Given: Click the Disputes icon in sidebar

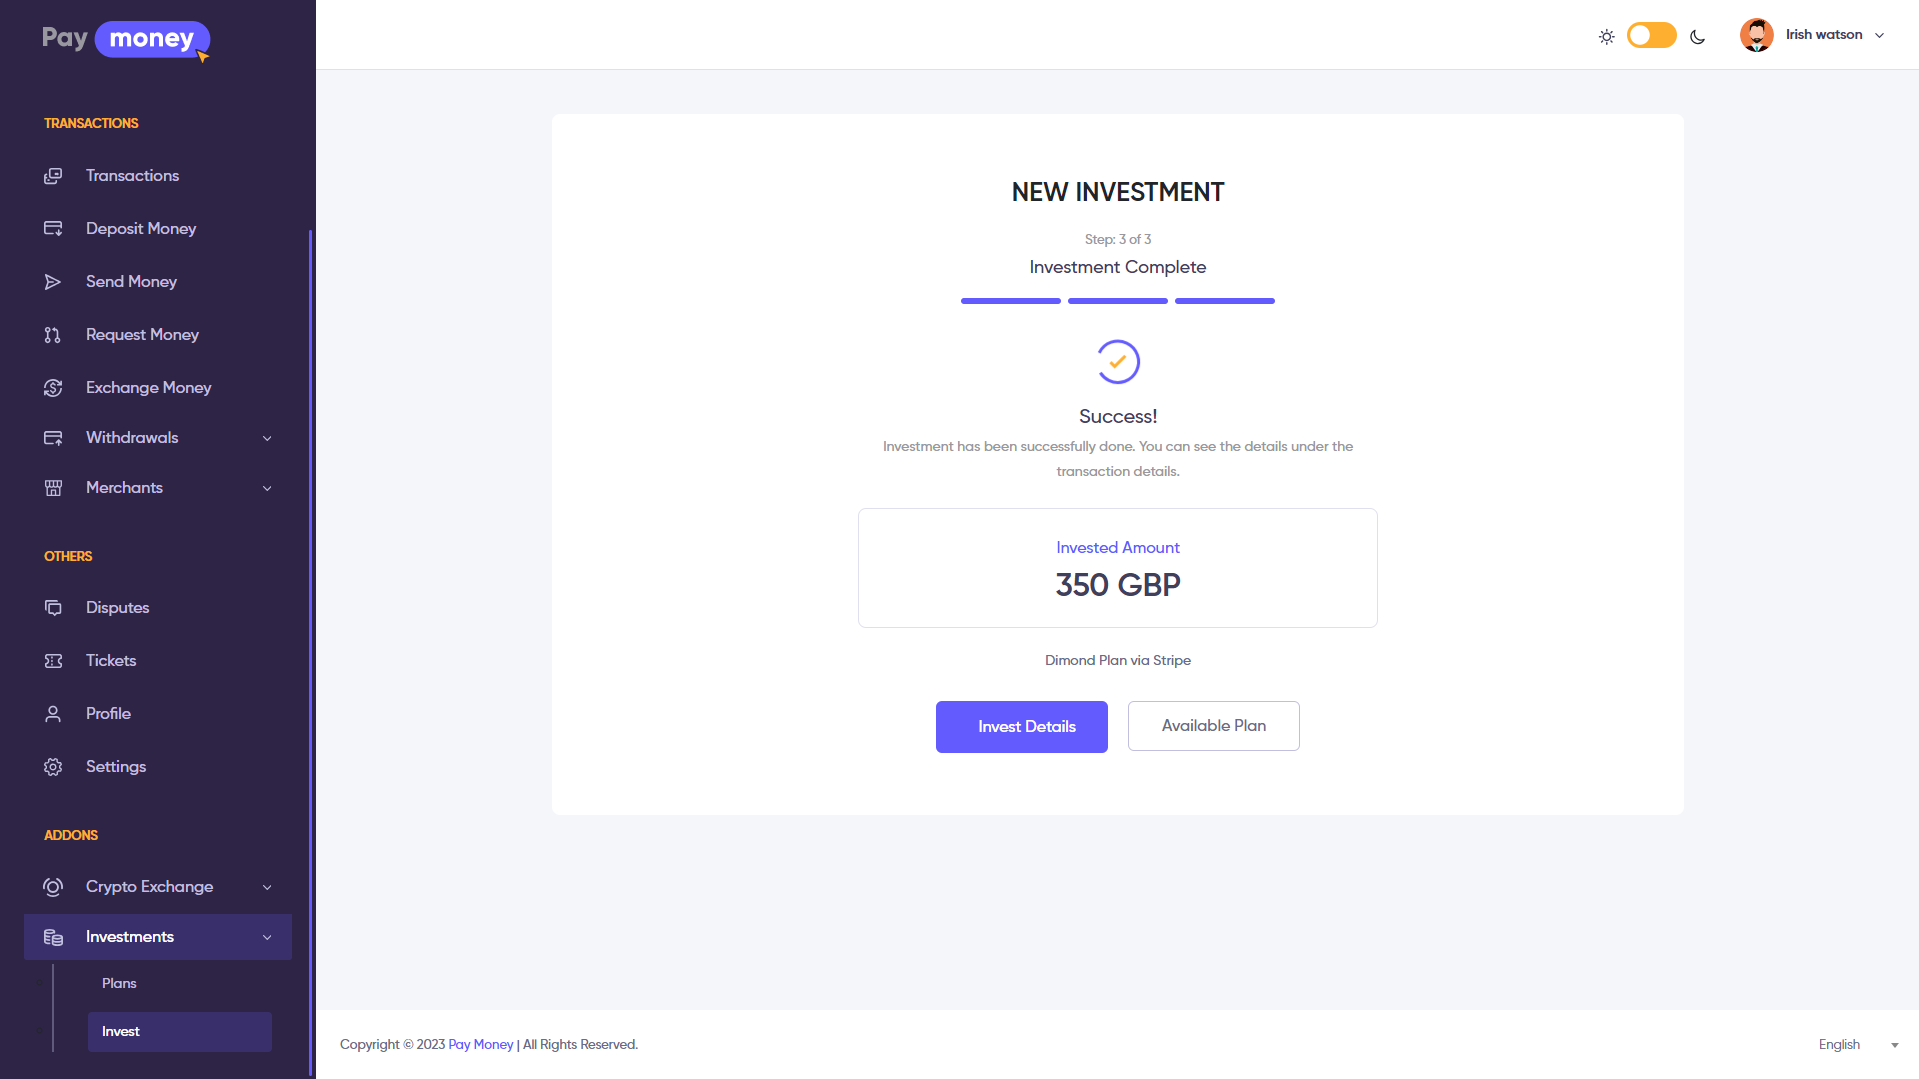Looking at the screenshot, I should pyautogui.click(x=53, y=608).
